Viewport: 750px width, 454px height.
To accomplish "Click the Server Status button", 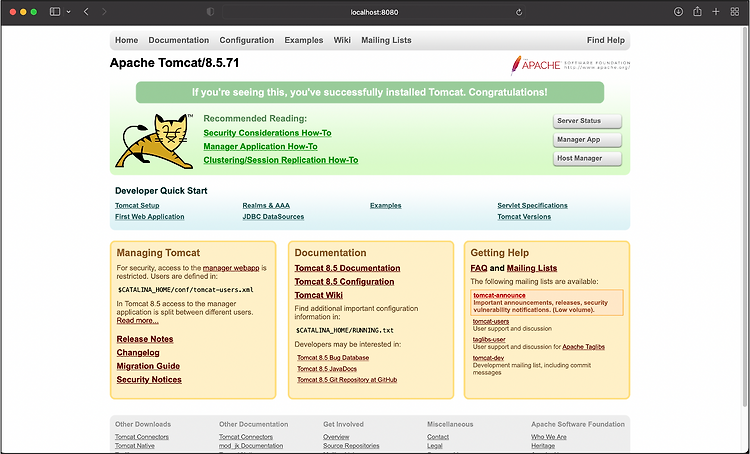I will point(587,121).
